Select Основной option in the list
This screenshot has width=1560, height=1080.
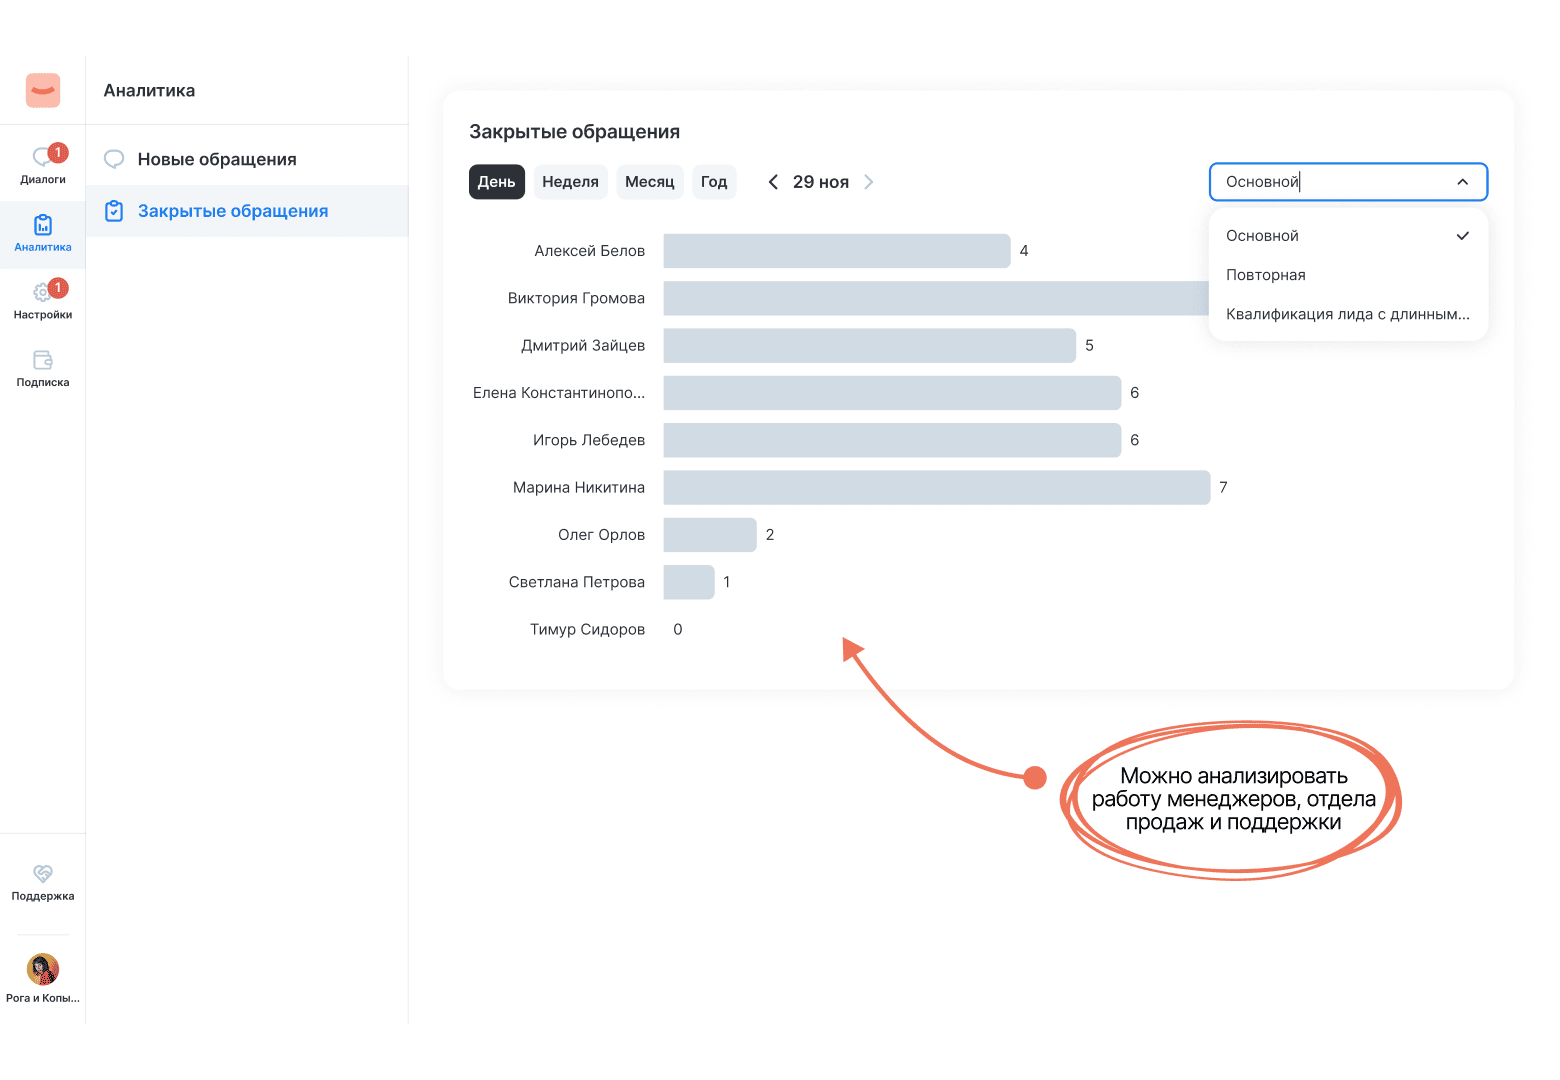tap(1263, 236)
